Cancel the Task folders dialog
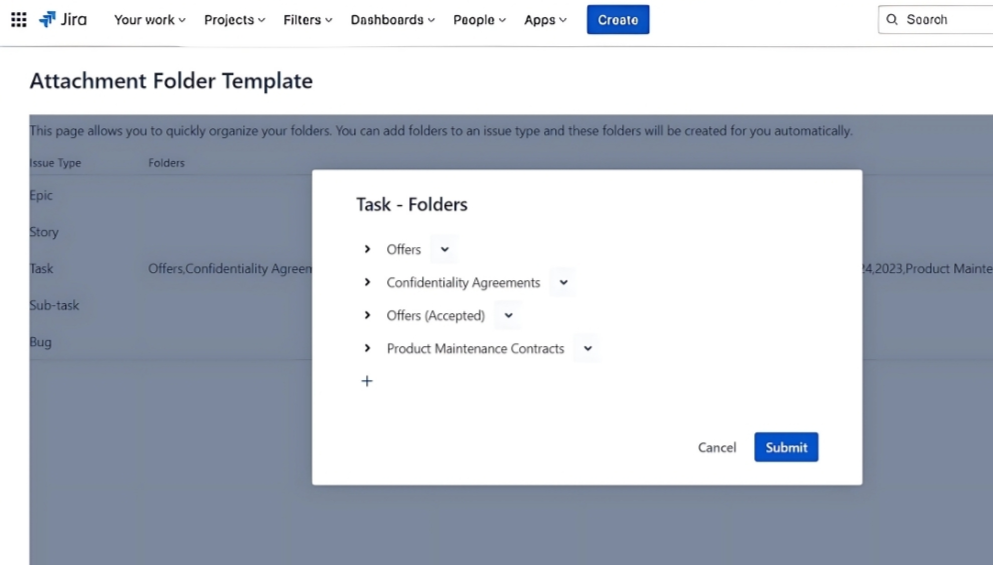 coord(717,447)
